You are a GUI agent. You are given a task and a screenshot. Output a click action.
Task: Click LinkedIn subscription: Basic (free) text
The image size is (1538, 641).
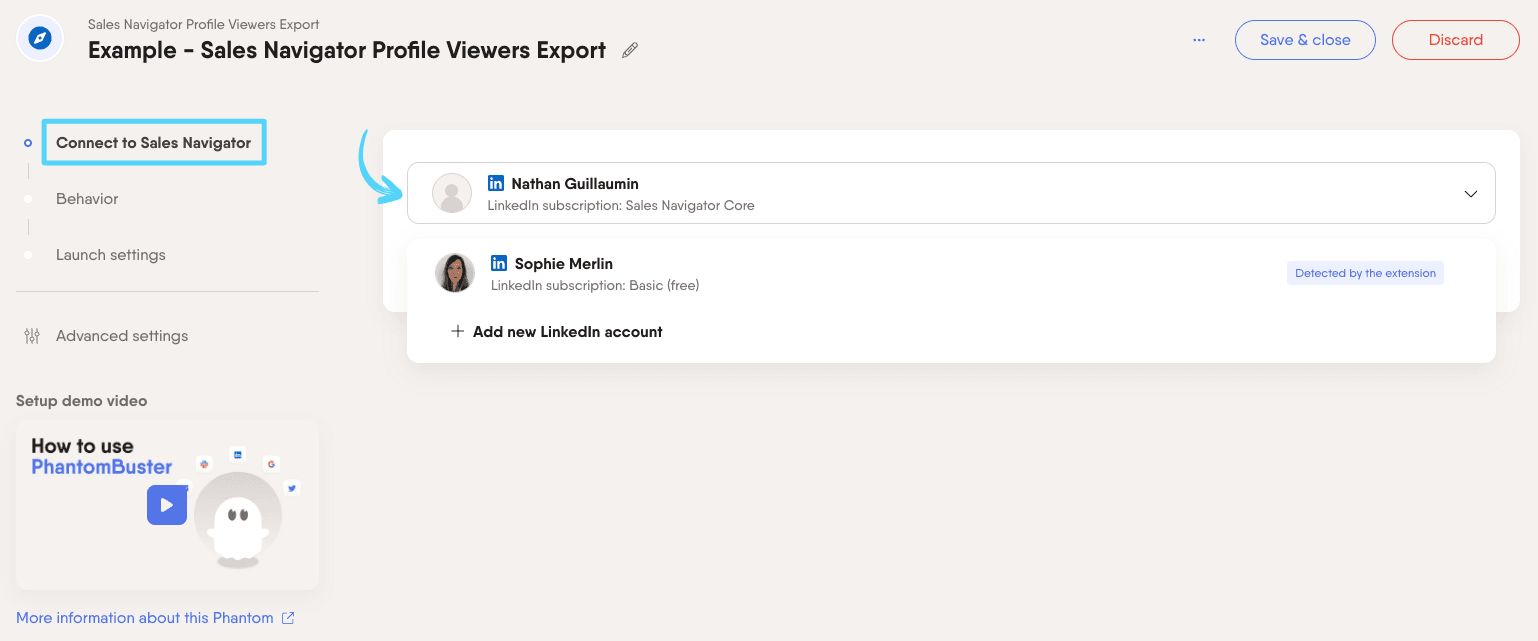(x=595, y=286)
